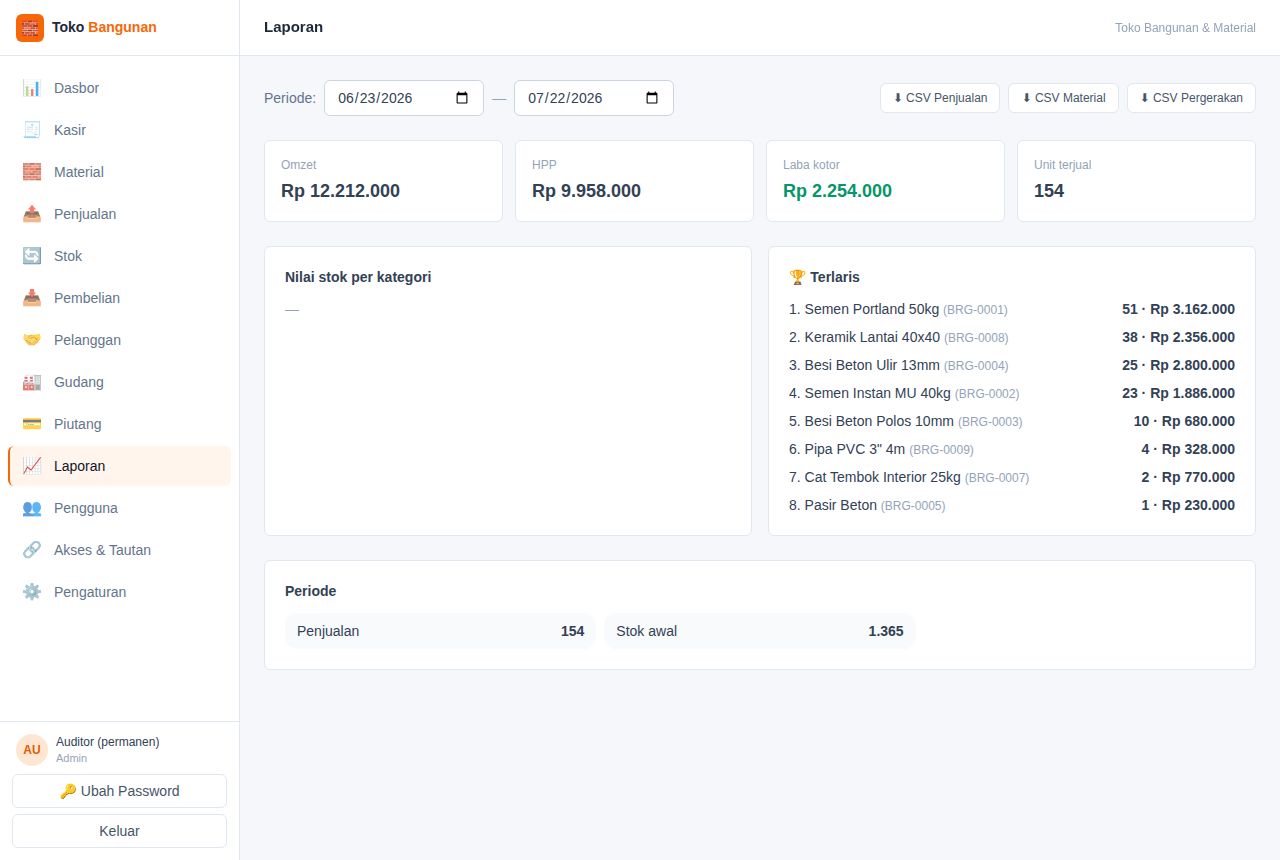
Task: Click the Toko Bangunan logo icon
Action: click(x=30, y=28)
